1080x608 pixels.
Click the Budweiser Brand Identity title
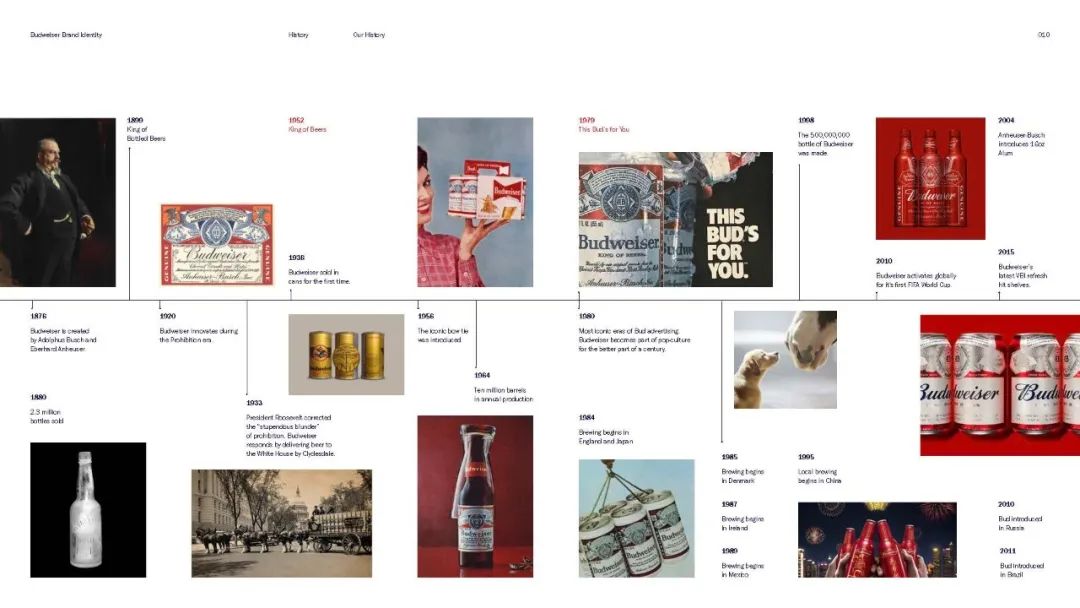pyautogui.click(x=66, y=34)
